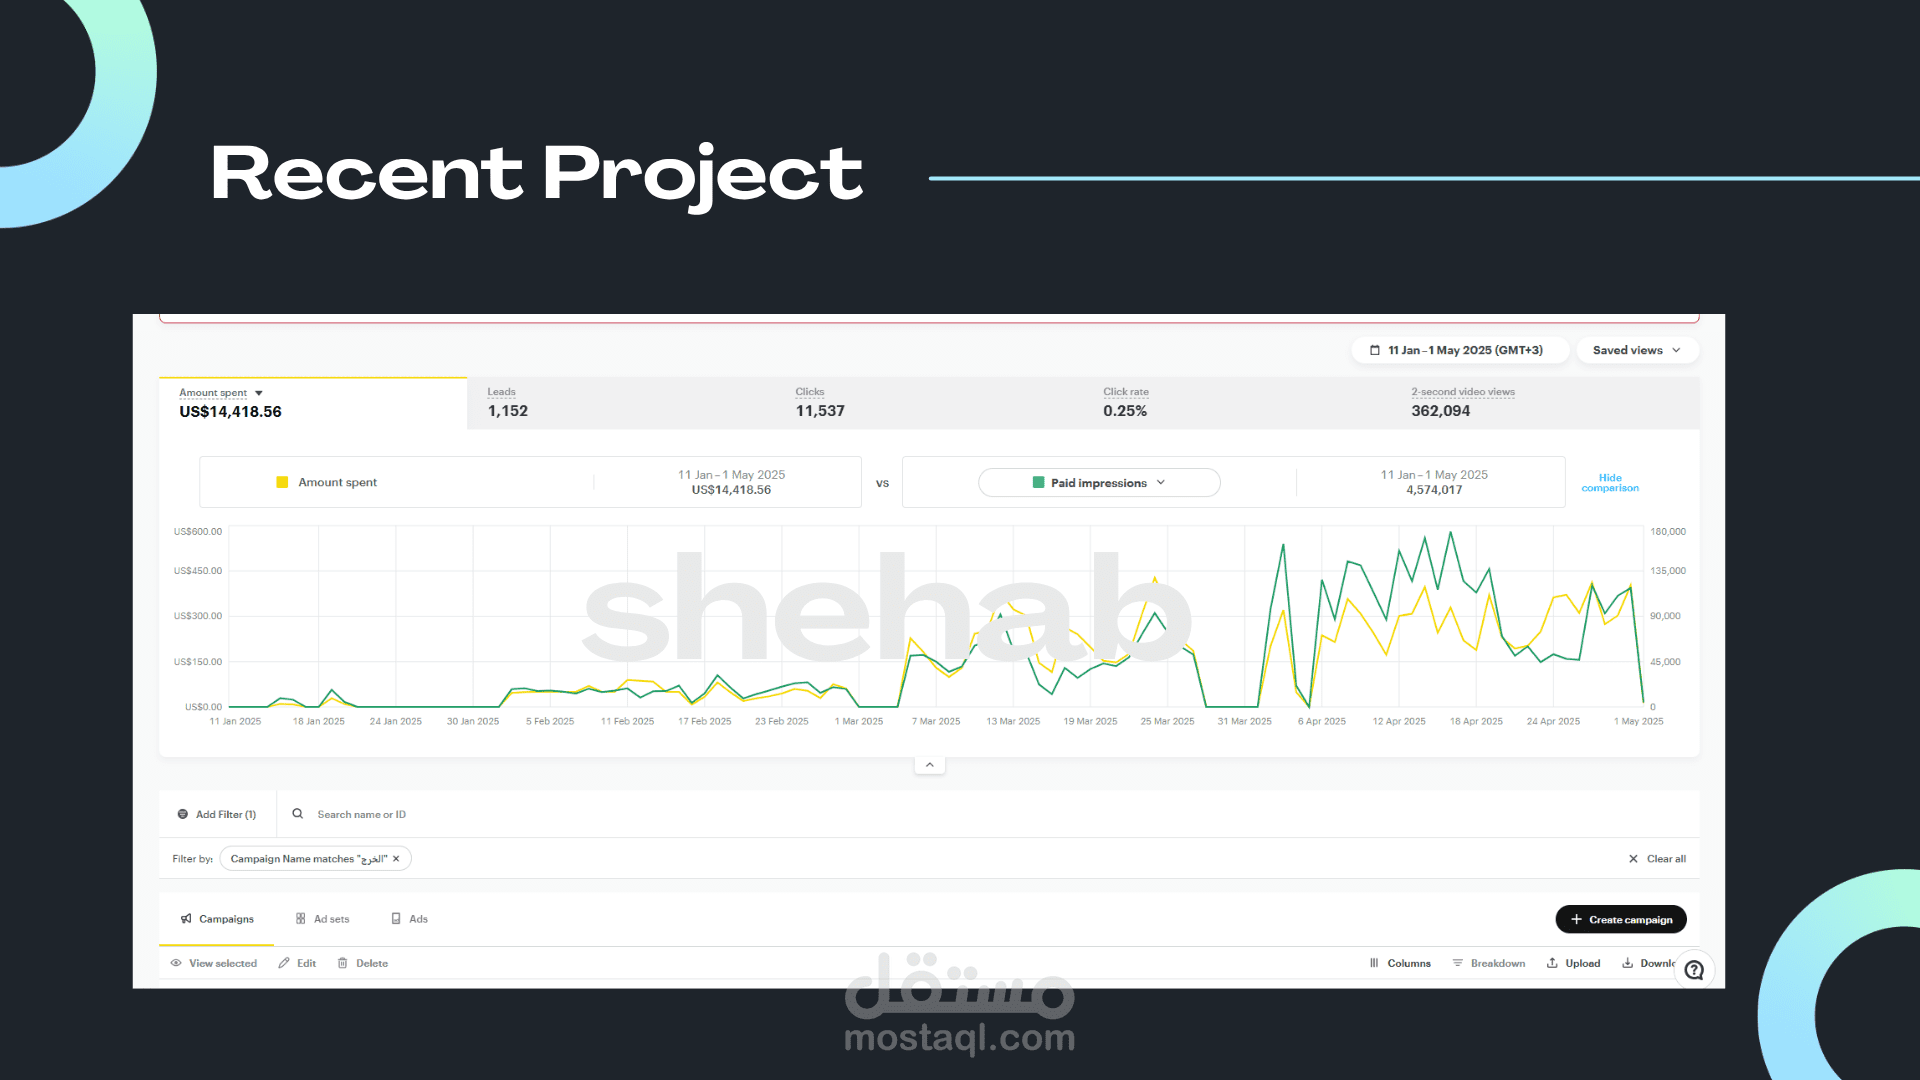Click the search magnifier icon
Screen dimensions: 1920x1080
pyautogui.click(x=298, y=814)
